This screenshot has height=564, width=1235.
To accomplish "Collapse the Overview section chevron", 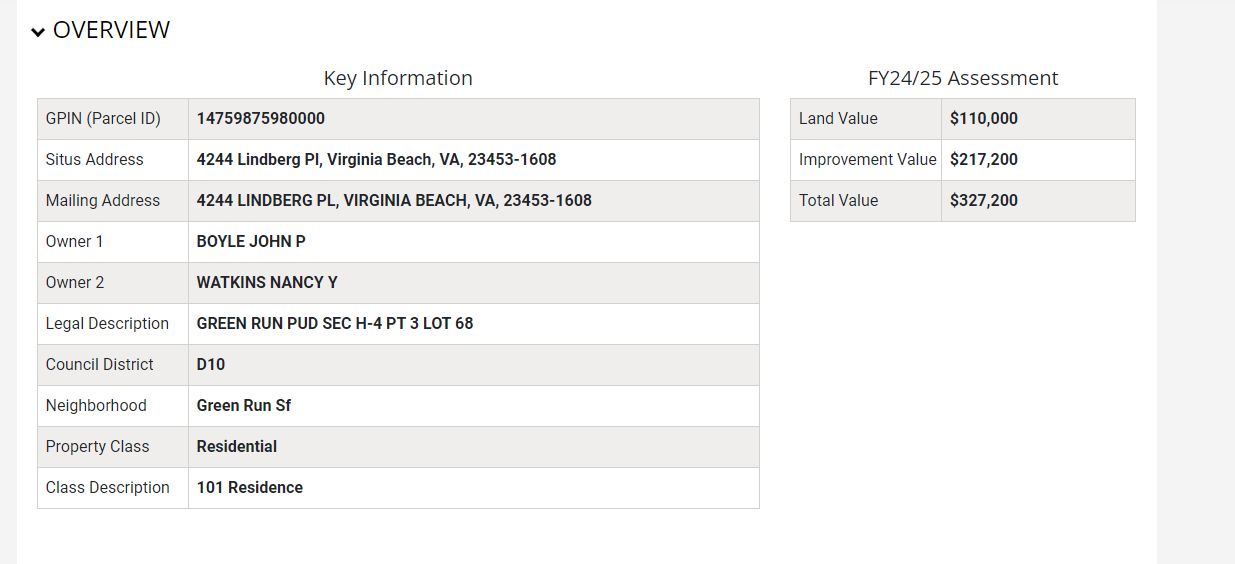I will [x=38, y=32].
